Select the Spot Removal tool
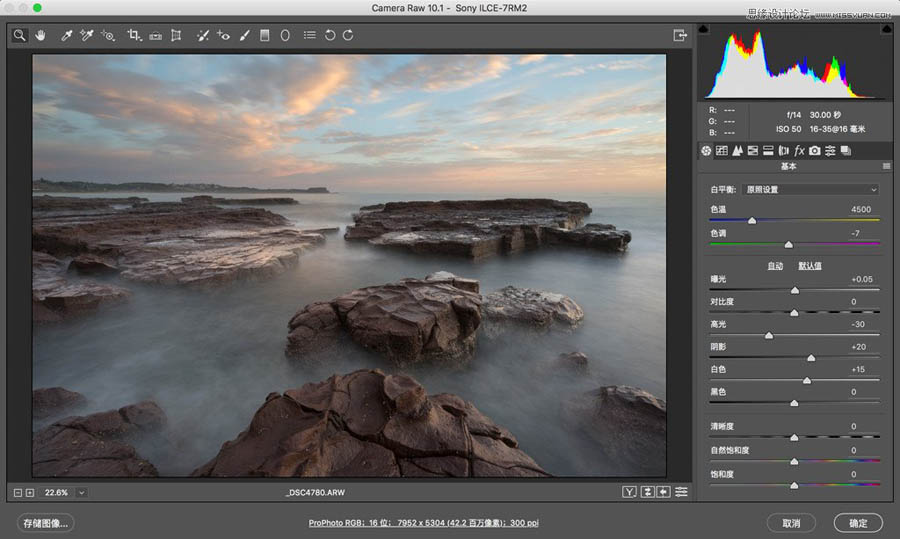Viewport: 900px width, 539px height. click(203, 35)
